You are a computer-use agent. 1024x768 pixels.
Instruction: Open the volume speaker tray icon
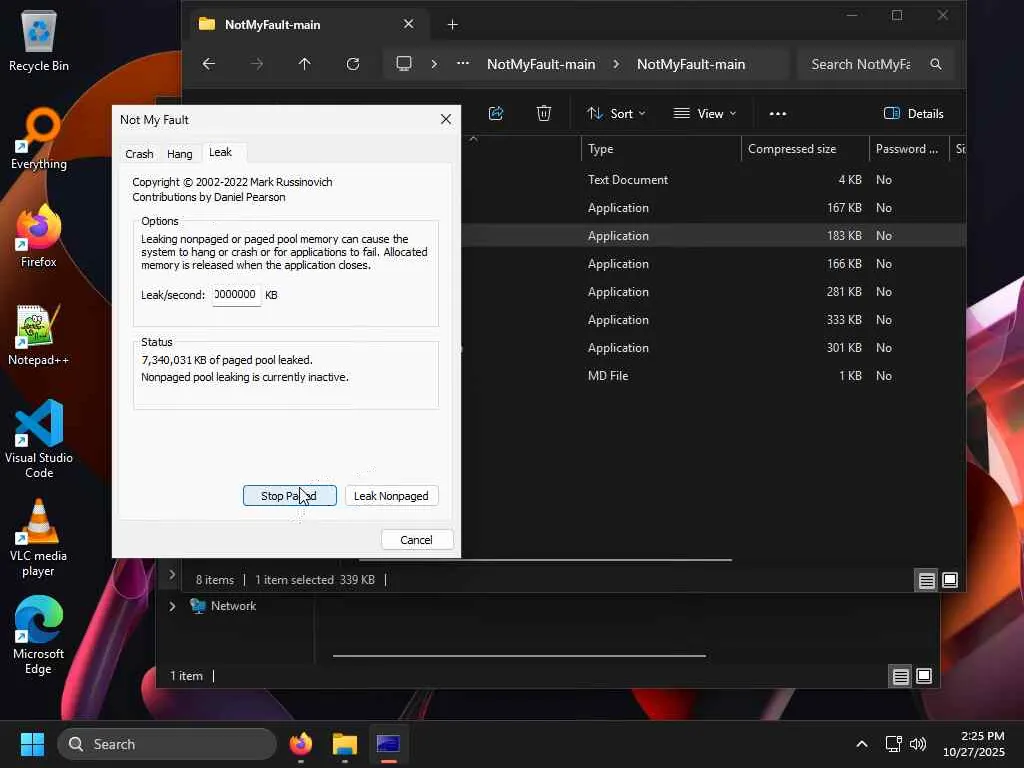pos(918,744)
